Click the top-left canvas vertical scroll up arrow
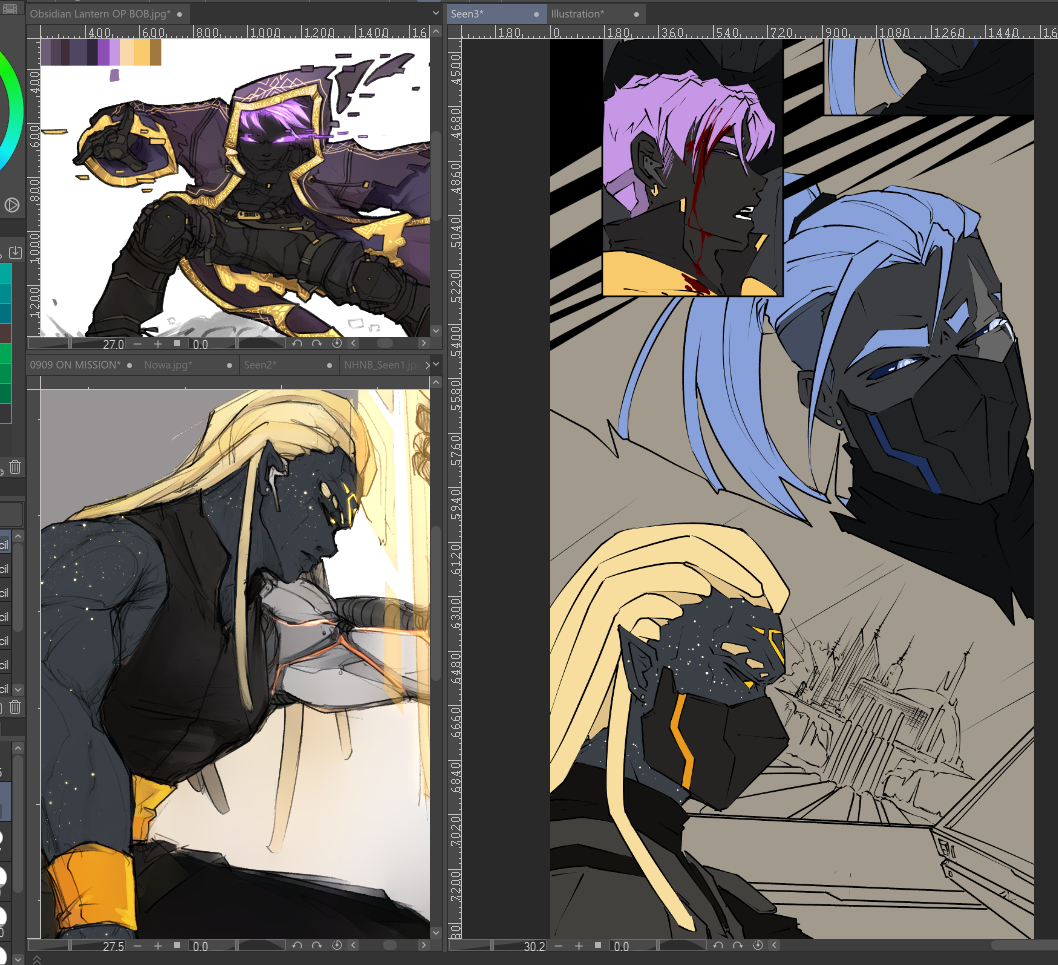The image size is (1058, 965). point(436,32)
